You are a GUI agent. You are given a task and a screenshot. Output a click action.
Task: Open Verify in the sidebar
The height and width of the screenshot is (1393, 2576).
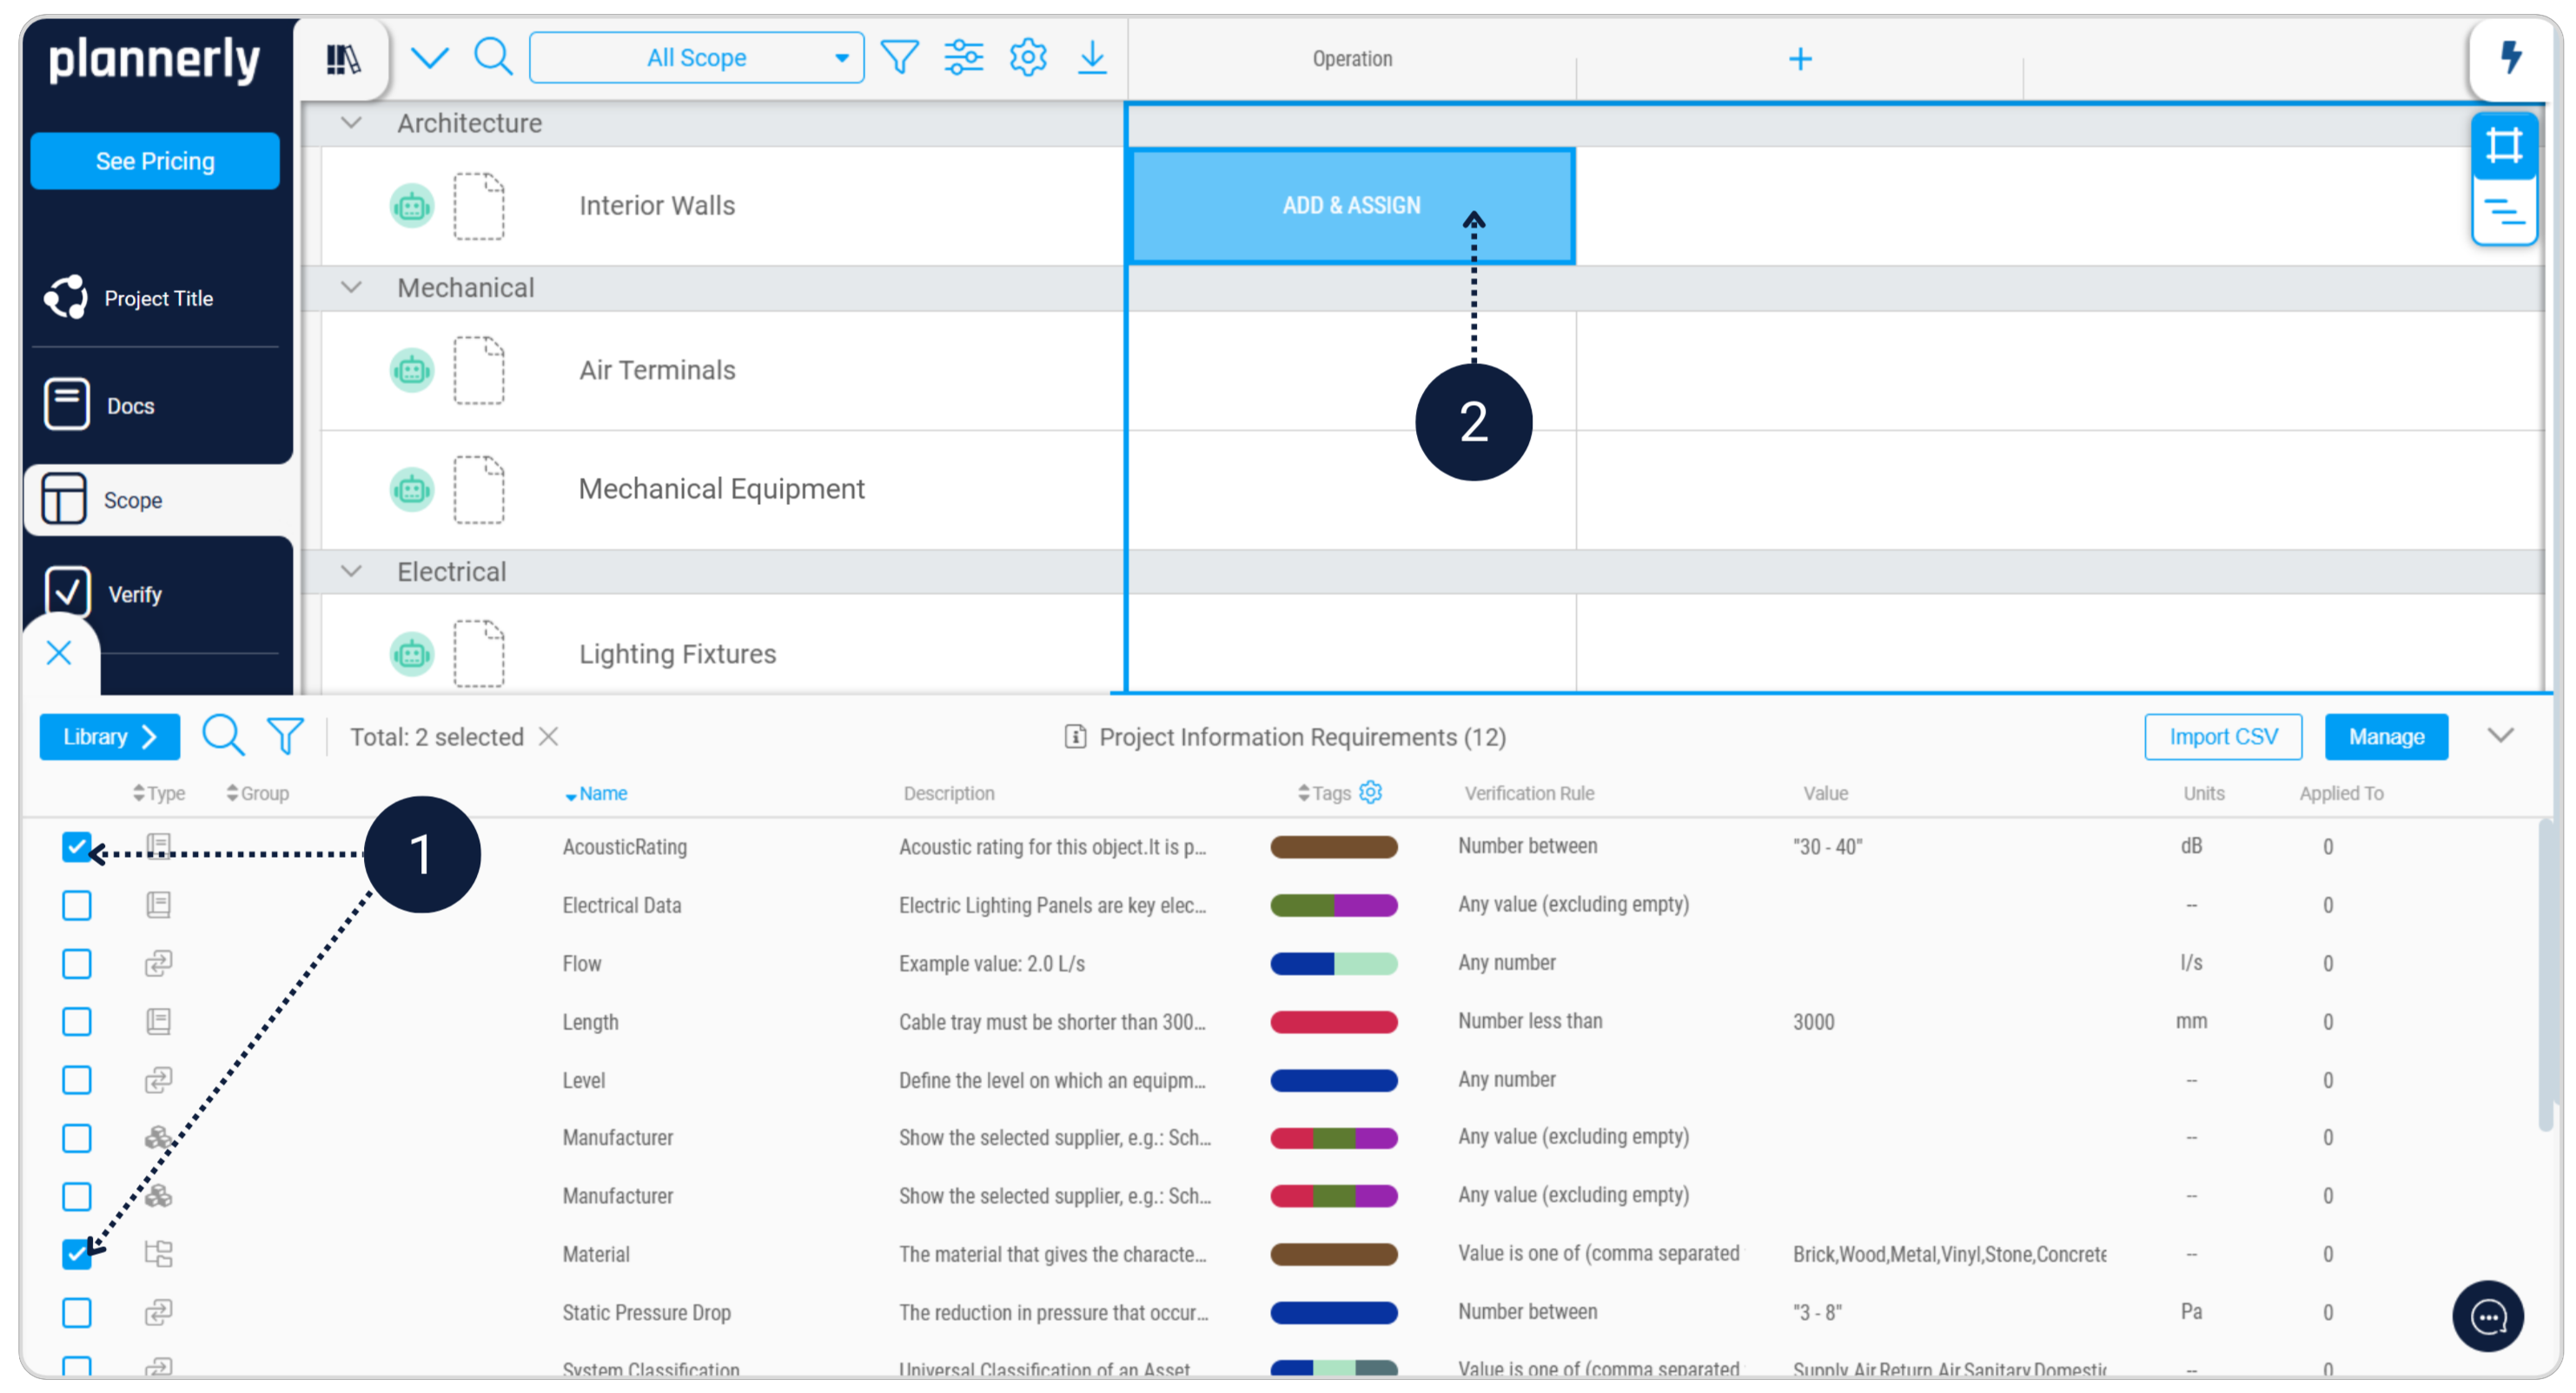coord(134,594)
